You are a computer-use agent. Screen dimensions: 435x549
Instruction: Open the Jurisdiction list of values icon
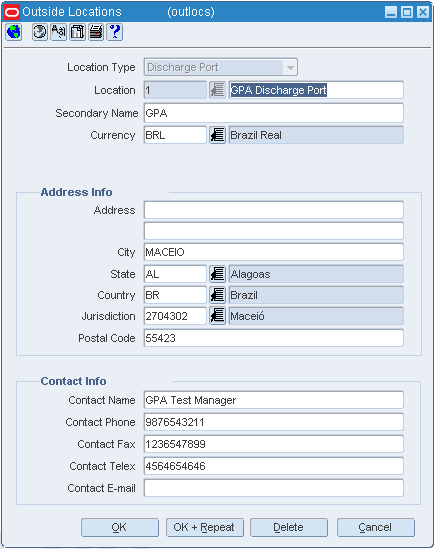[x=218, y=316]
